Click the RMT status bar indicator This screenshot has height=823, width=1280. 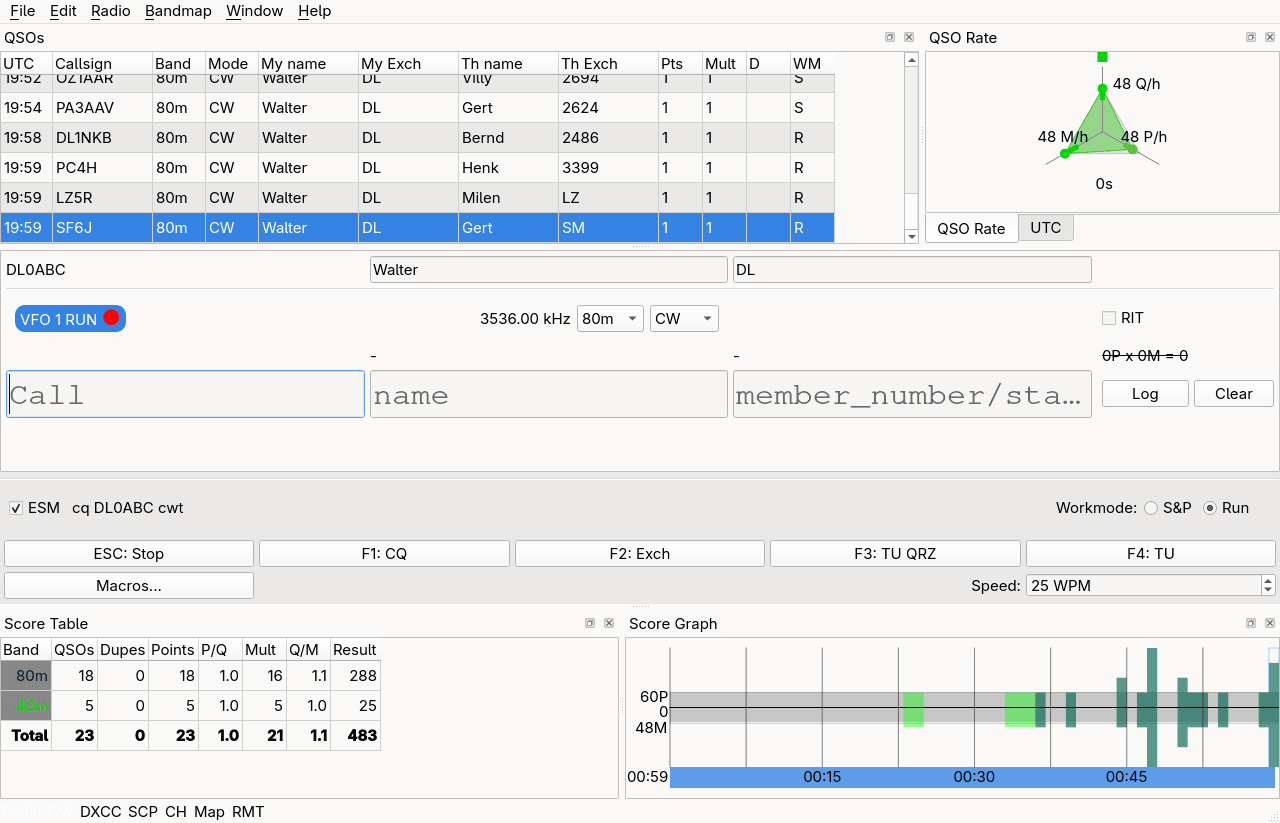pos(248,812)
